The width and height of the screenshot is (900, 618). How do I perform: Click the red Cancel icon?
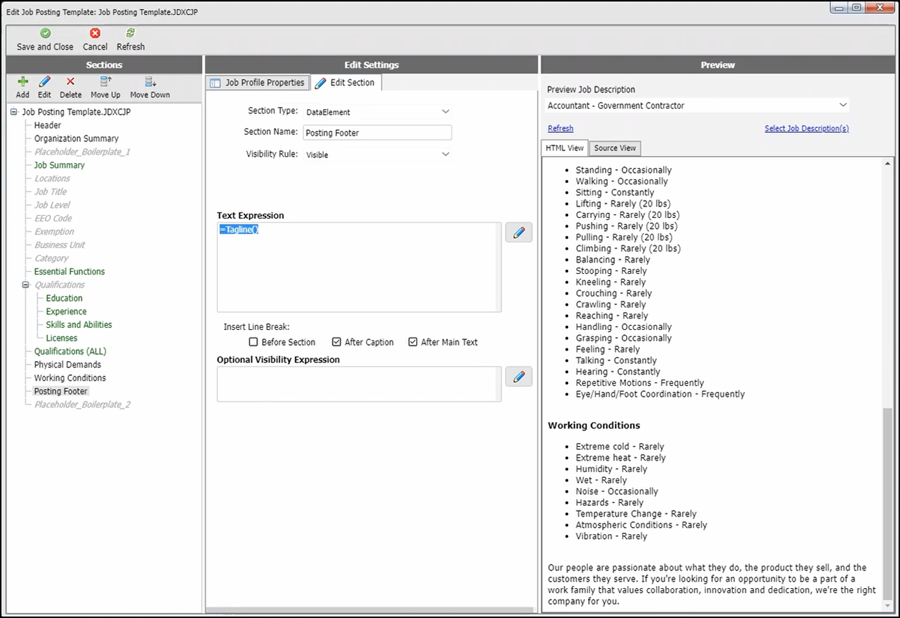[95, 33]
